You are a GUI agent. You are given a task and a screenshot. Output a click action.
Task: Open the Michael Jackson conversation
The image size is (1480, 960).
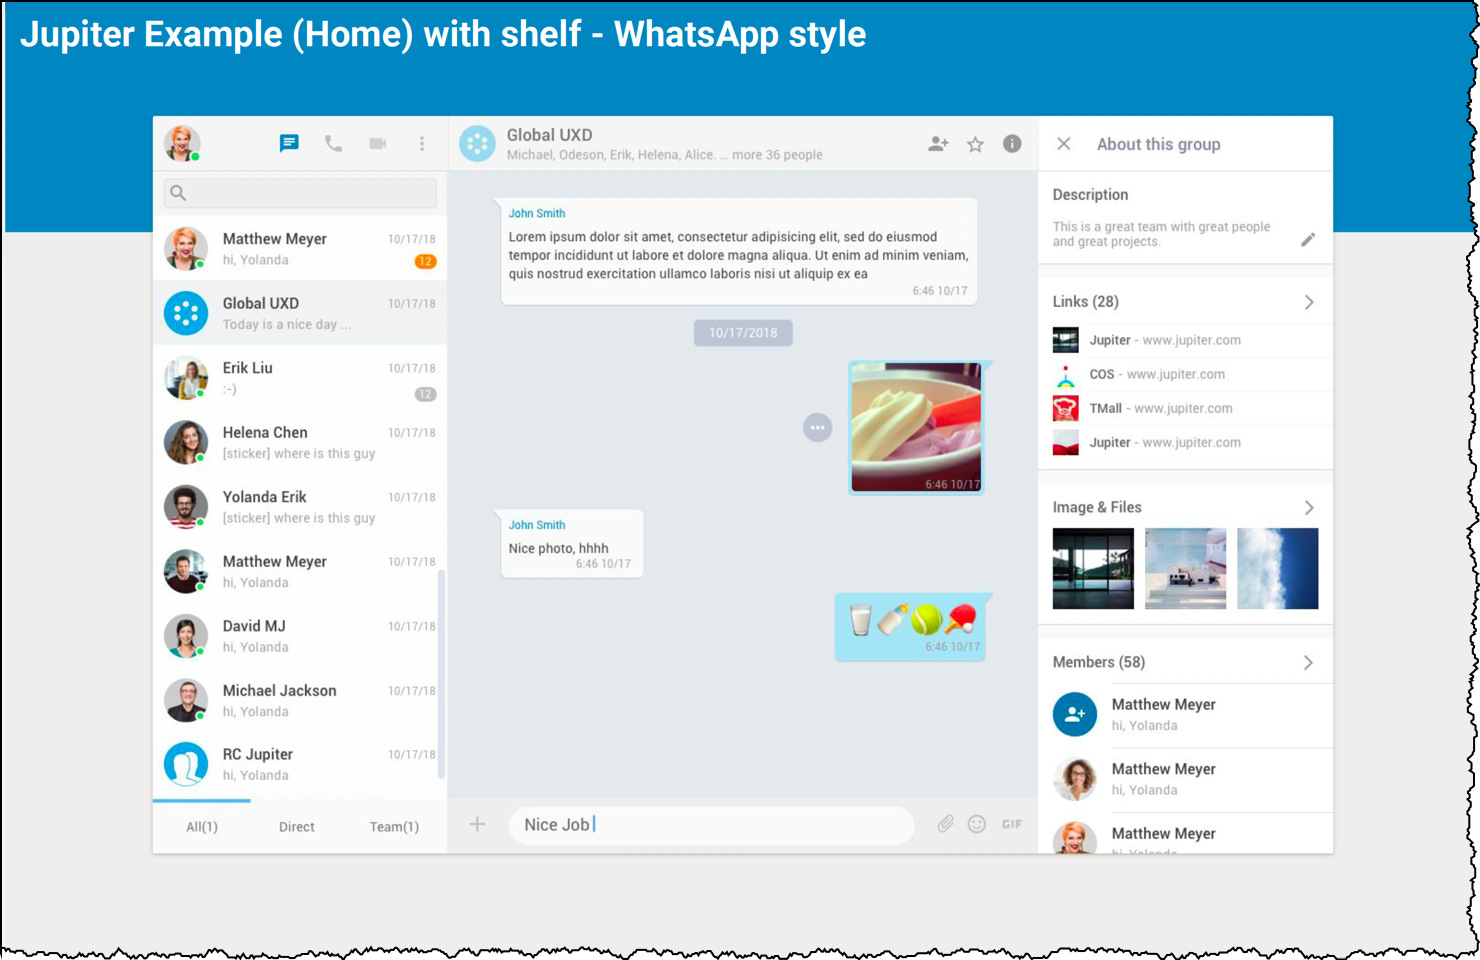[300, 700]
